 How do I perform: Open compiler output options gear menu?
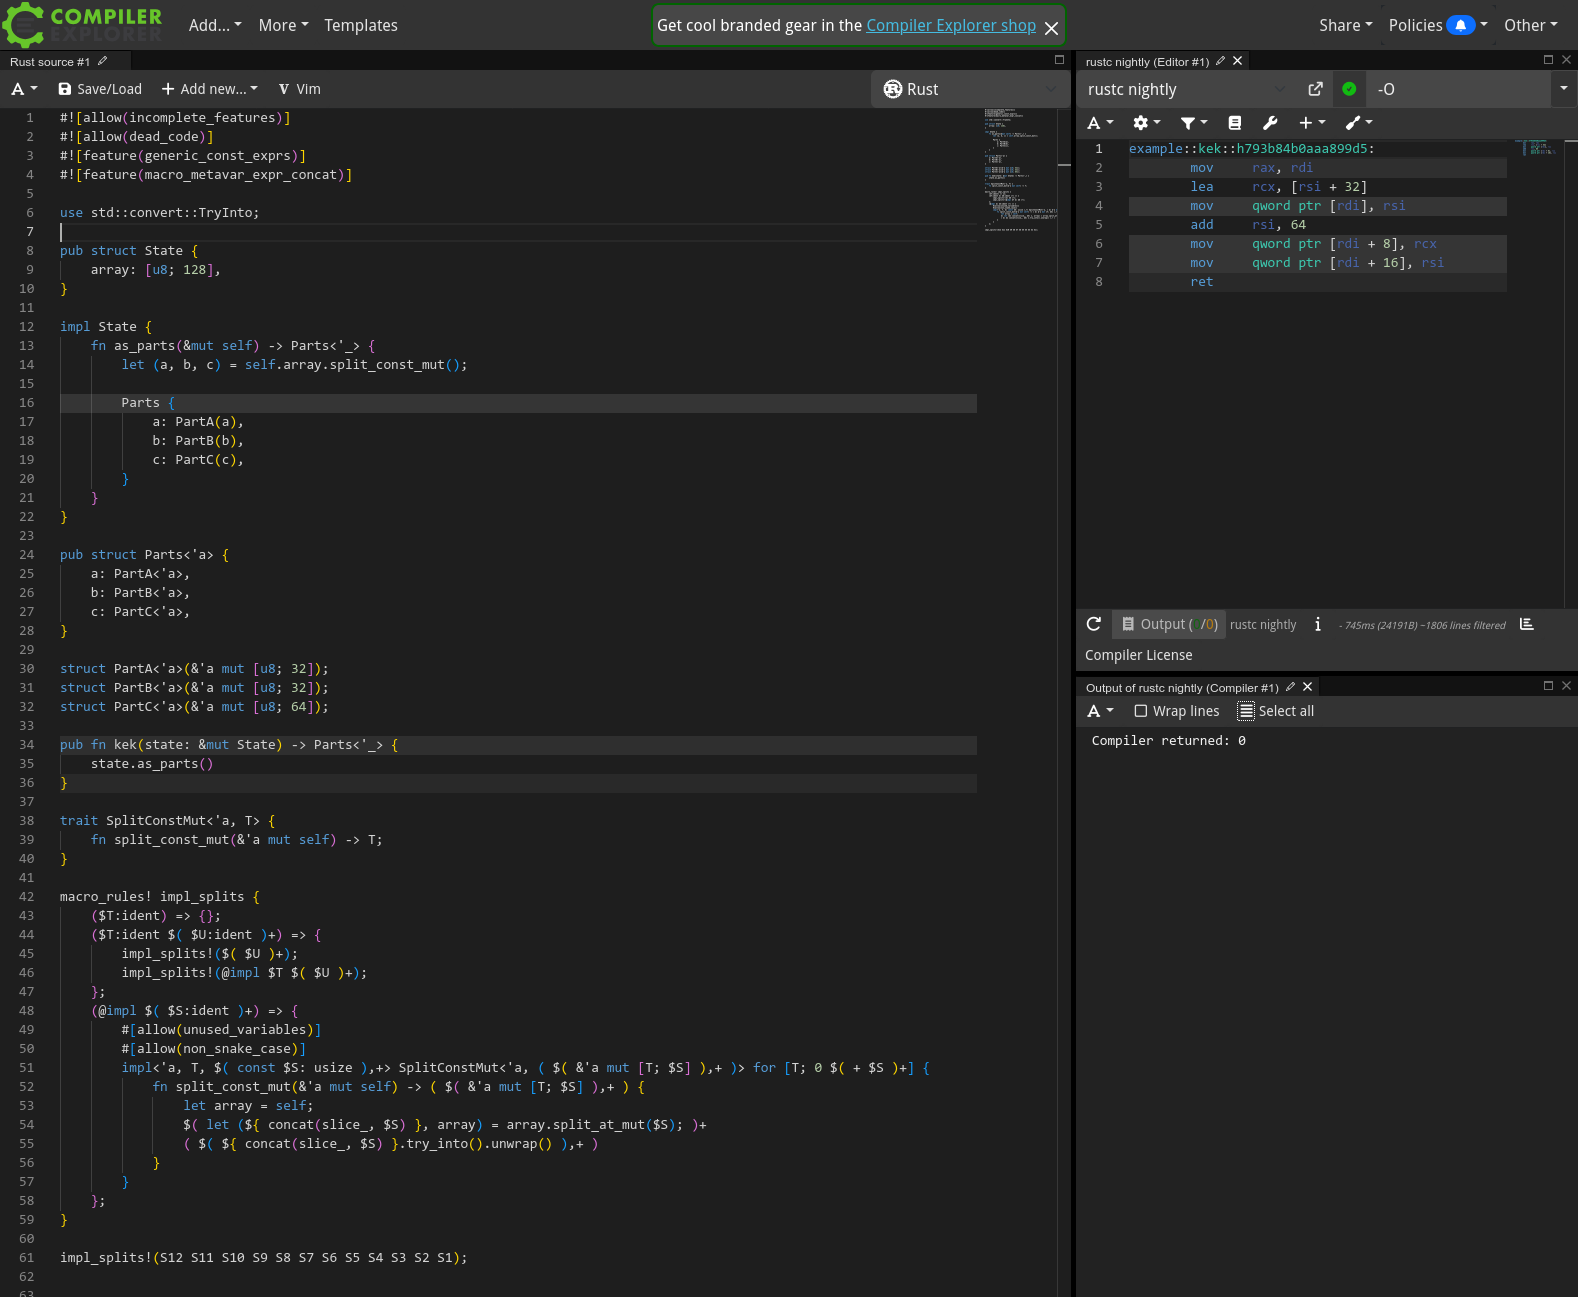coord(1146,123)
